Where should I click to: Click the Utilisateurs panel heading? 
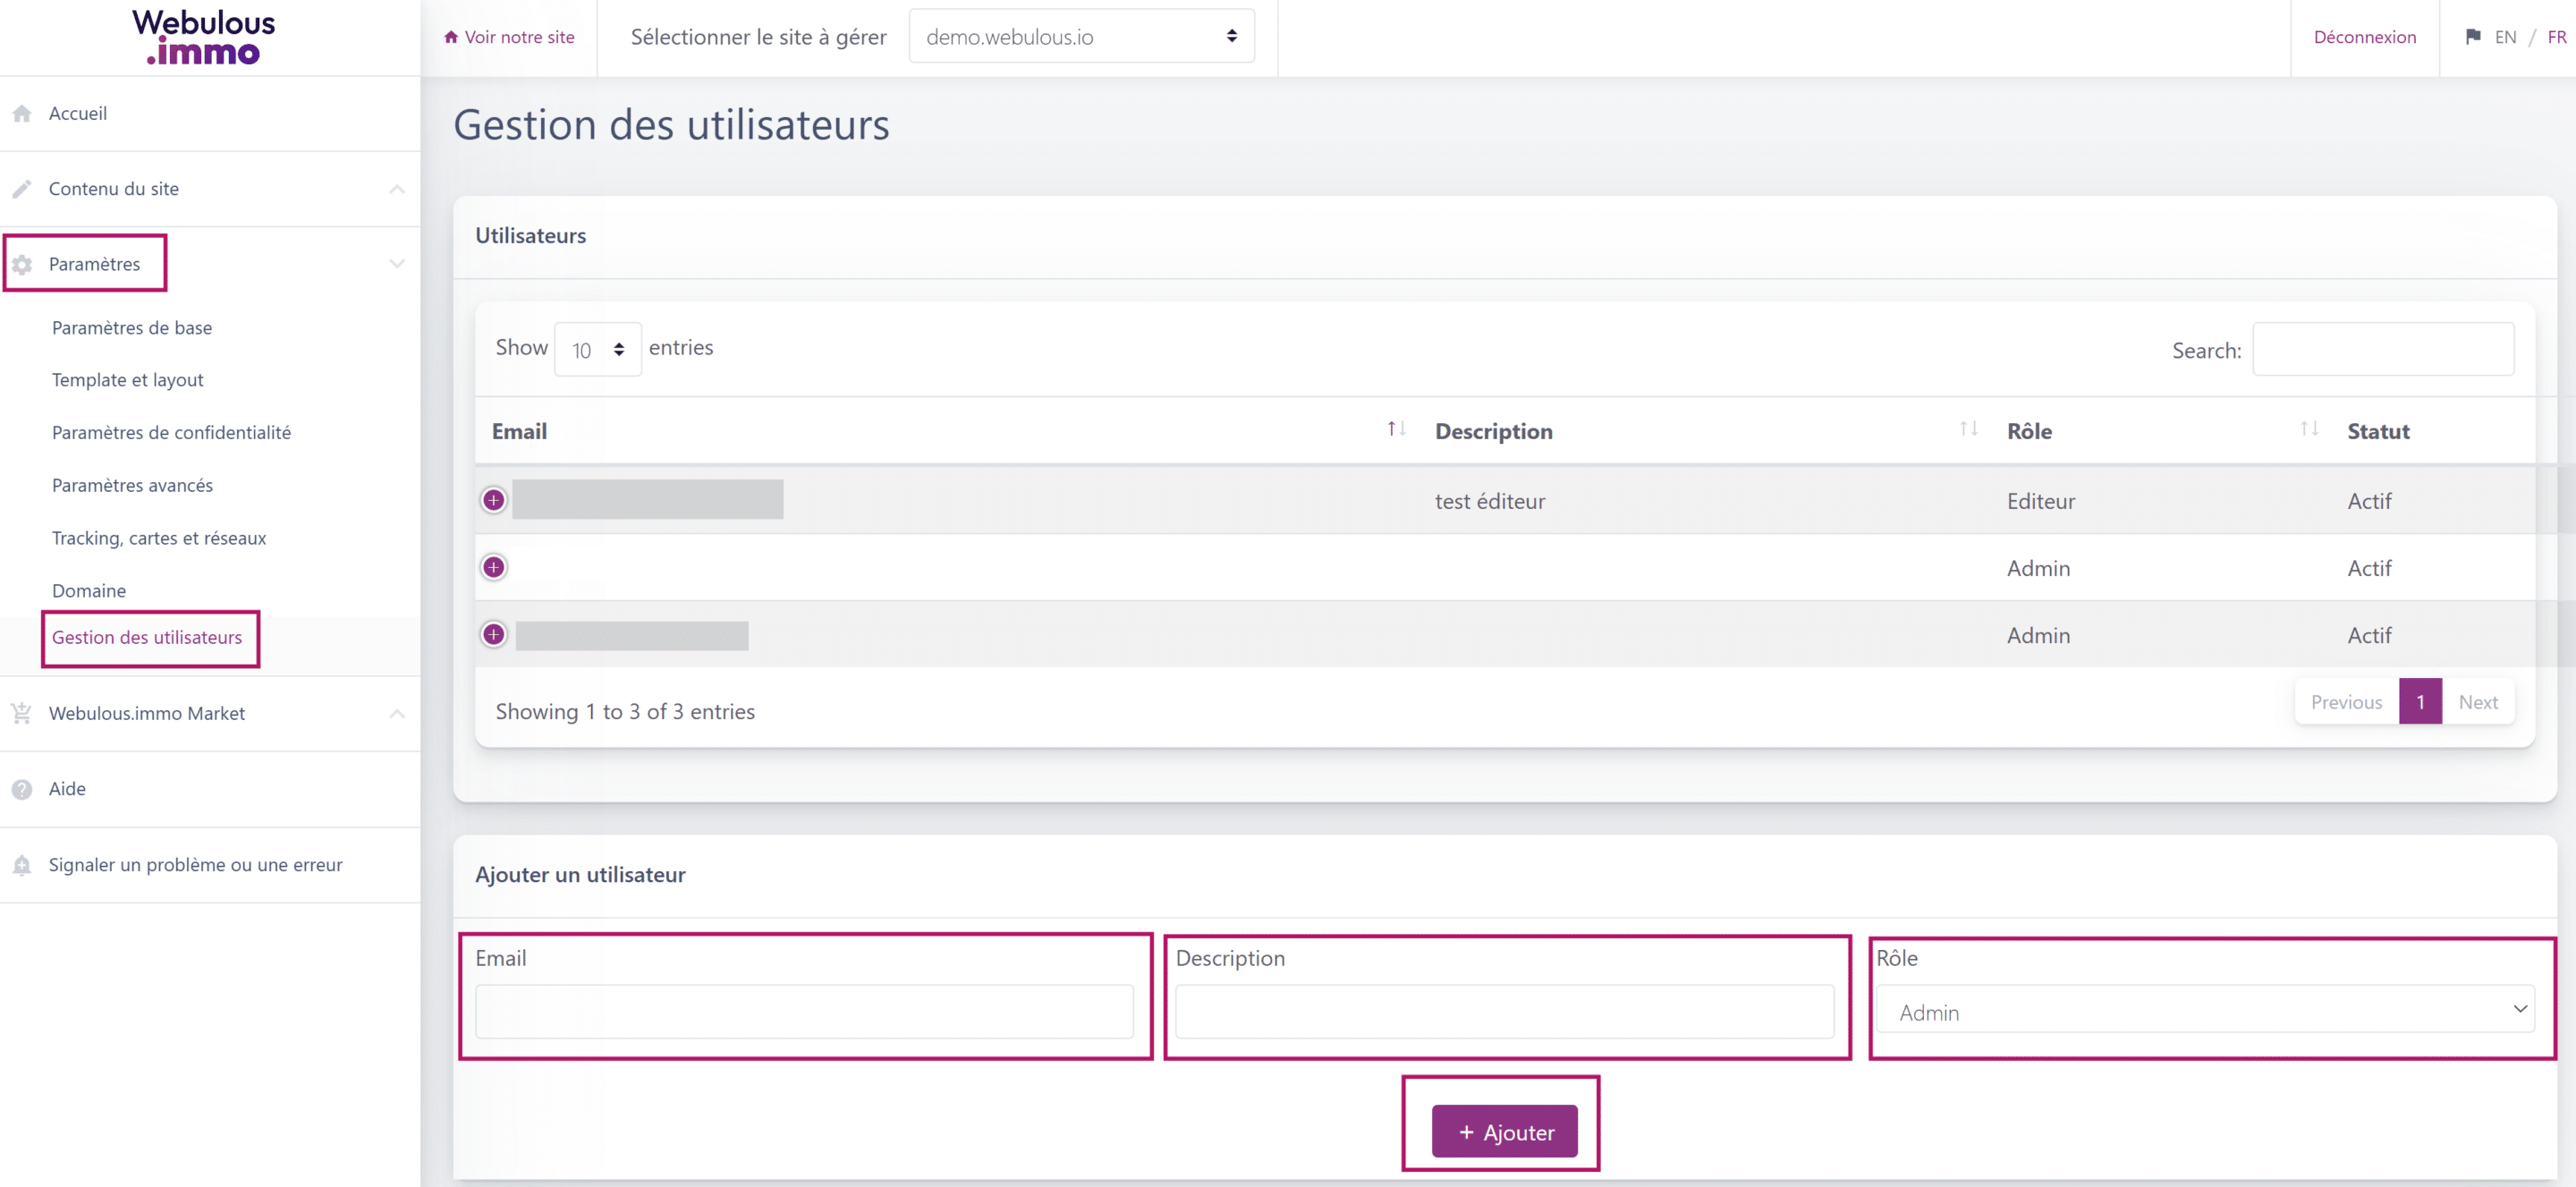tap(530, 236)
